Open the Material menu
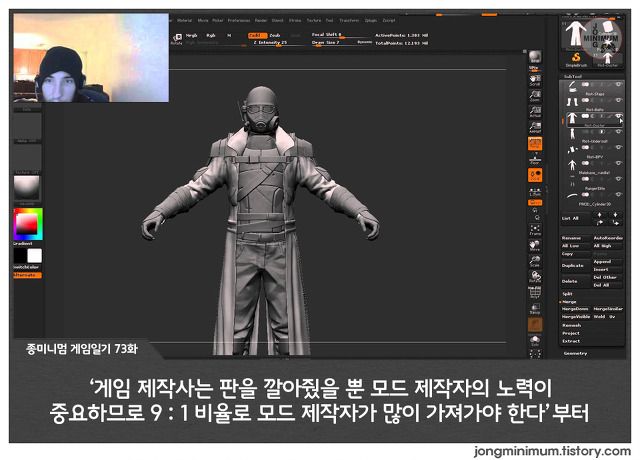Image resolution: width=640 pixels, height=460 pixels. (184, 20)
